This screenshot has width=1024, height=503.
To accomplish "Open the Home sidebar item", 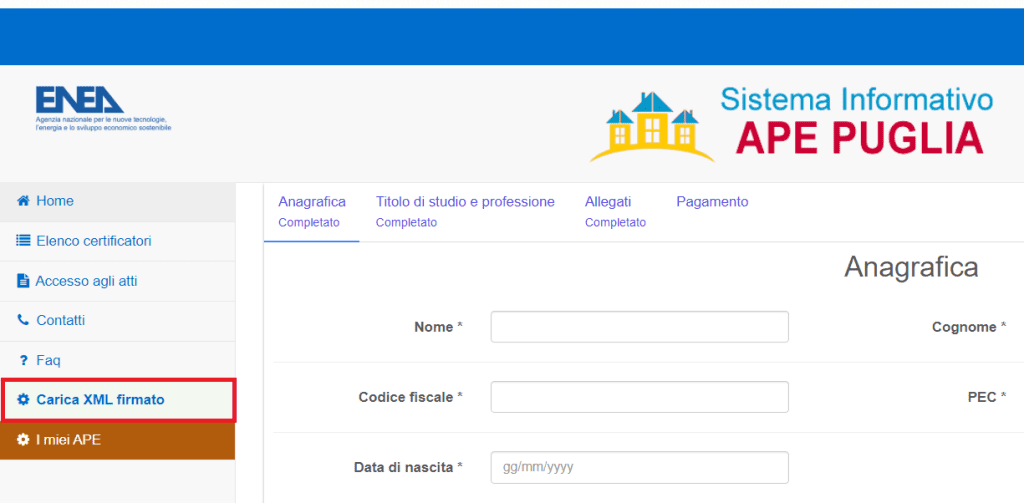I will click(x=118, y=201).
